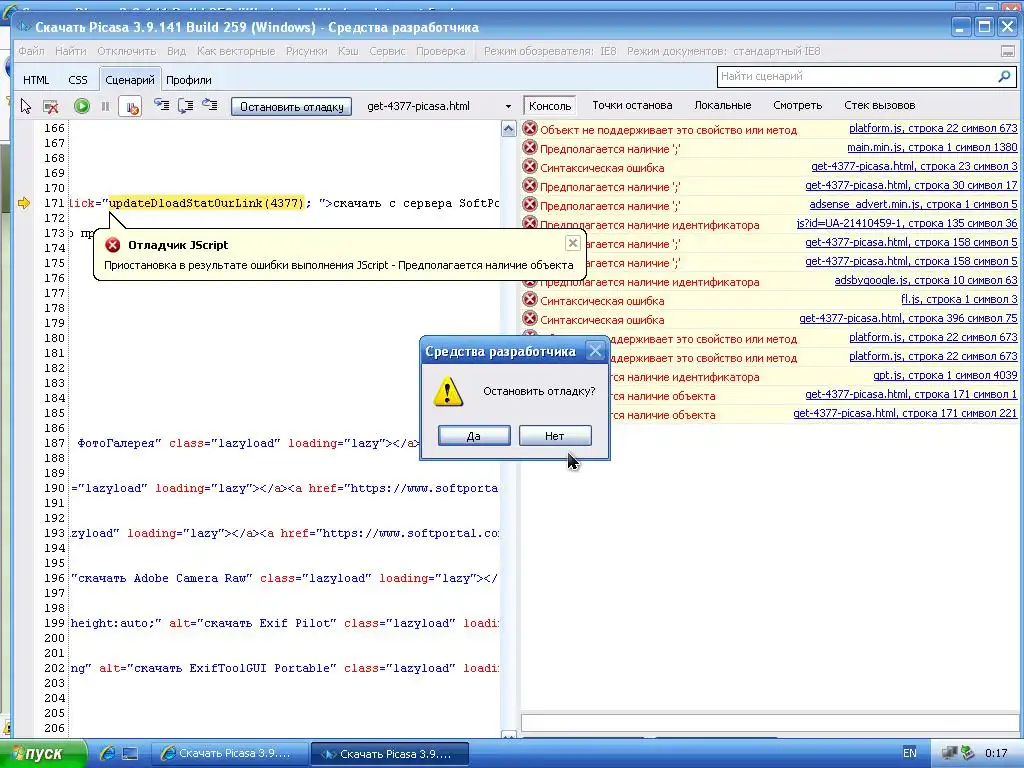Close the Отладчик JScript tooltip balloon
Viewport: 1024px width, 768px height.
click(x=573, y=244)
